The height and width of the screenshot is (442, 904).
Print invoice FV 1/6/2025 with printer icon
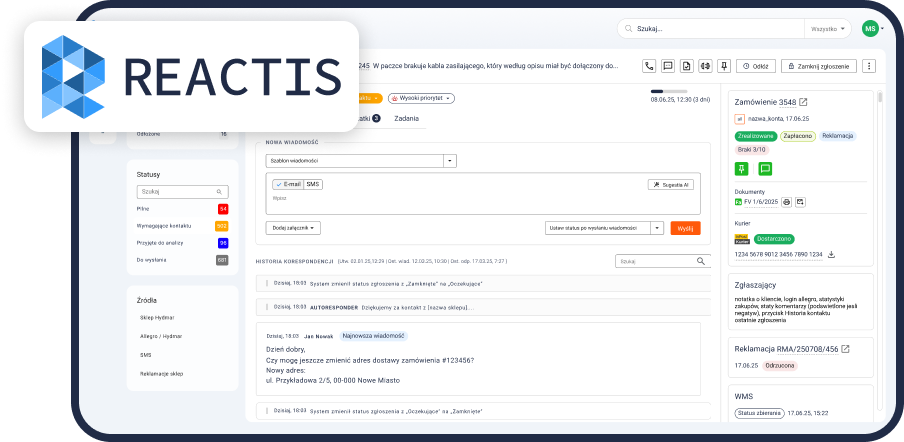tap(787, 202)
